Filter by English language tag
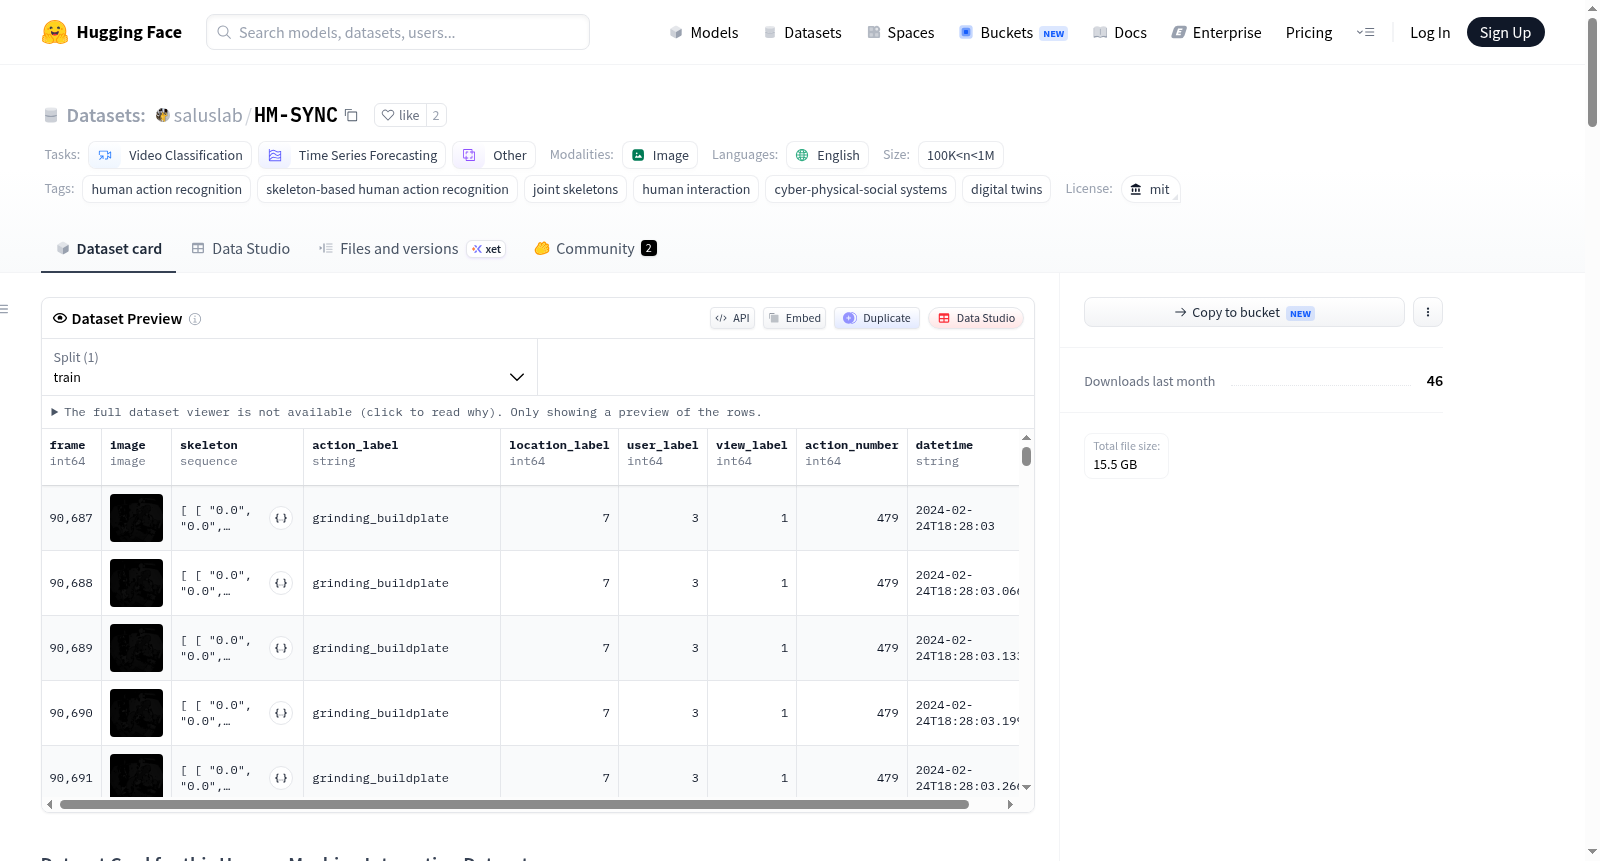Image resolution: width=1600 pixels, height=861 pixels. 827,155
